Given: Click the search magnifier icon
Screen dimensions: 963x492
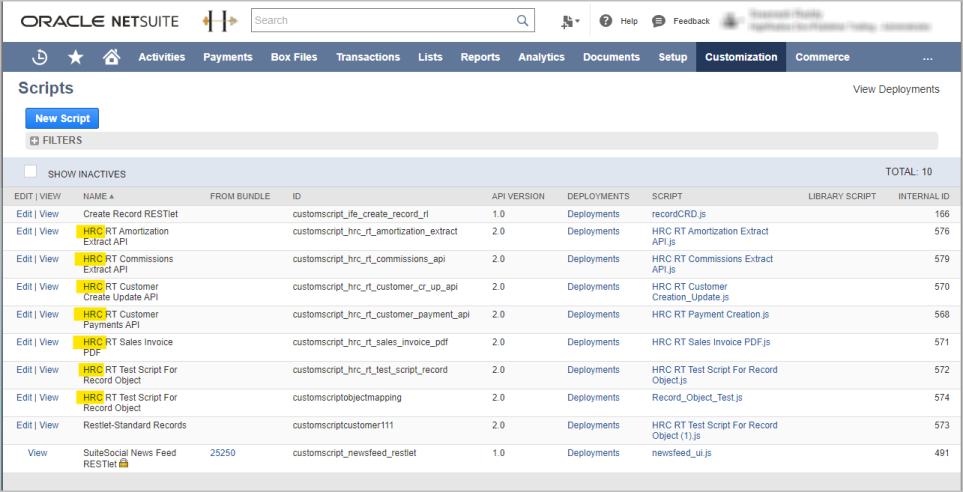Looking at the screenshot, I should point(522,20).
